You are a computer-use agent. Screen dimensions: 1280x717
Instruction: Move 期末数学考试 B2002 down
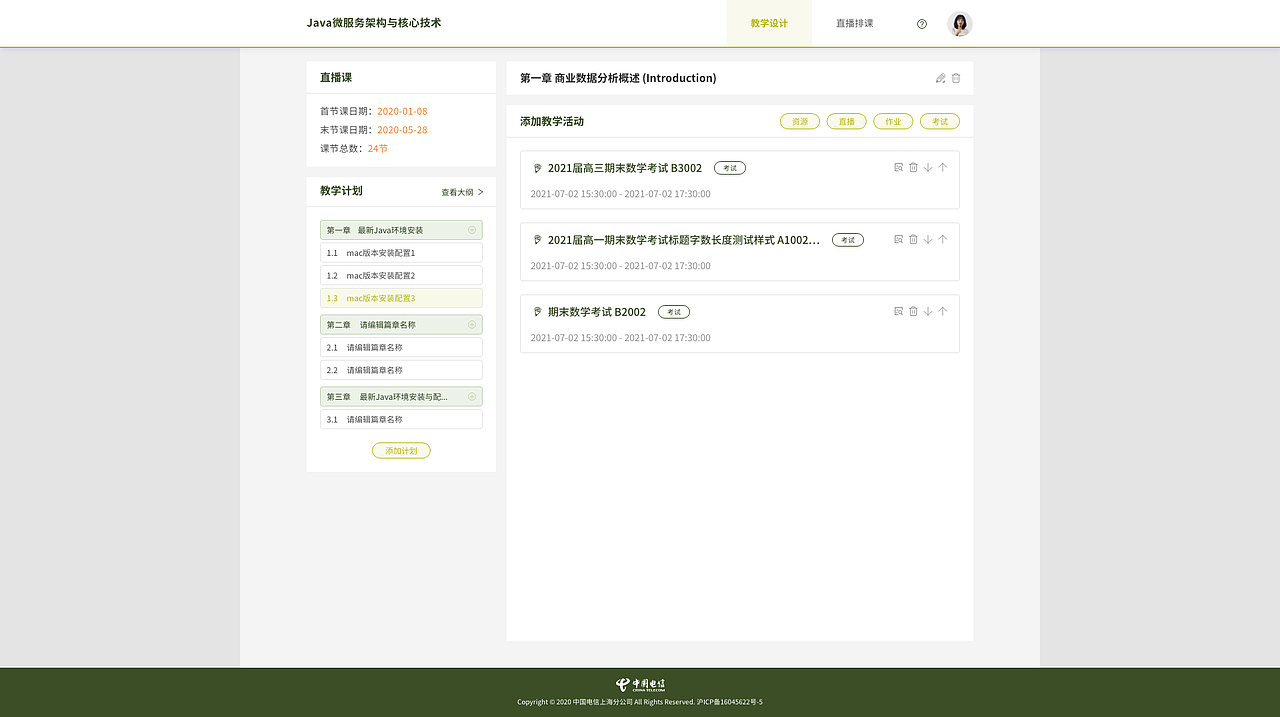pyautogui.click(x=928, y=312)
